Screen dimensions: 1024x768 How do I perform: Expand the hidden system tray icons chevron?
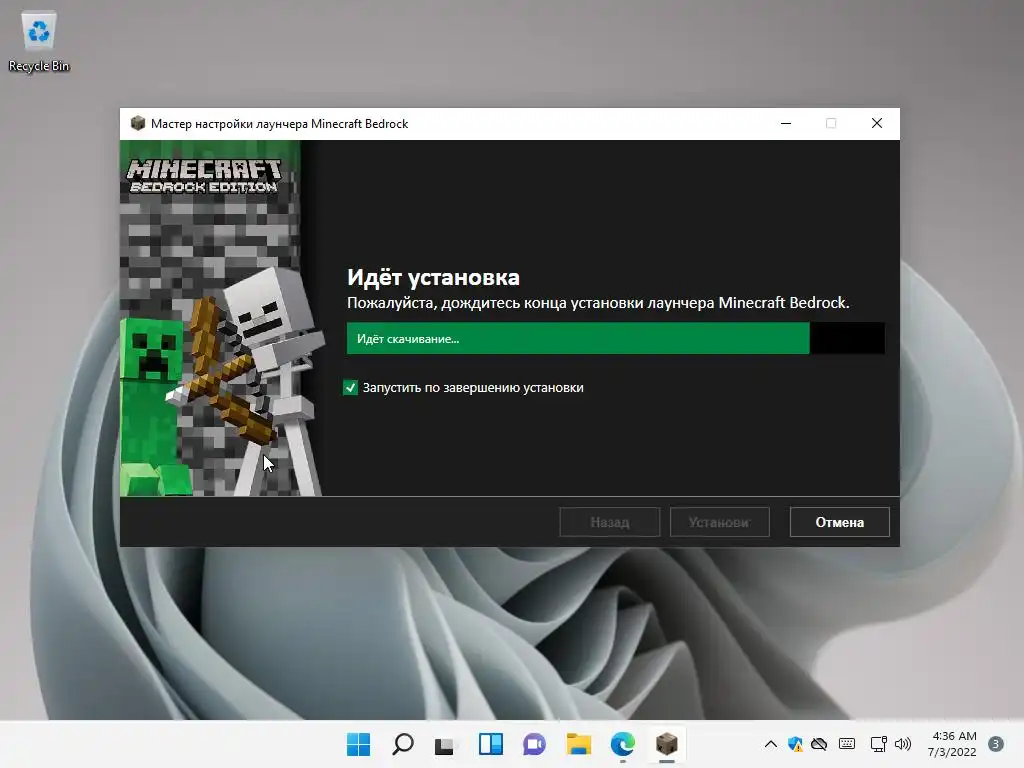[771, 744]
